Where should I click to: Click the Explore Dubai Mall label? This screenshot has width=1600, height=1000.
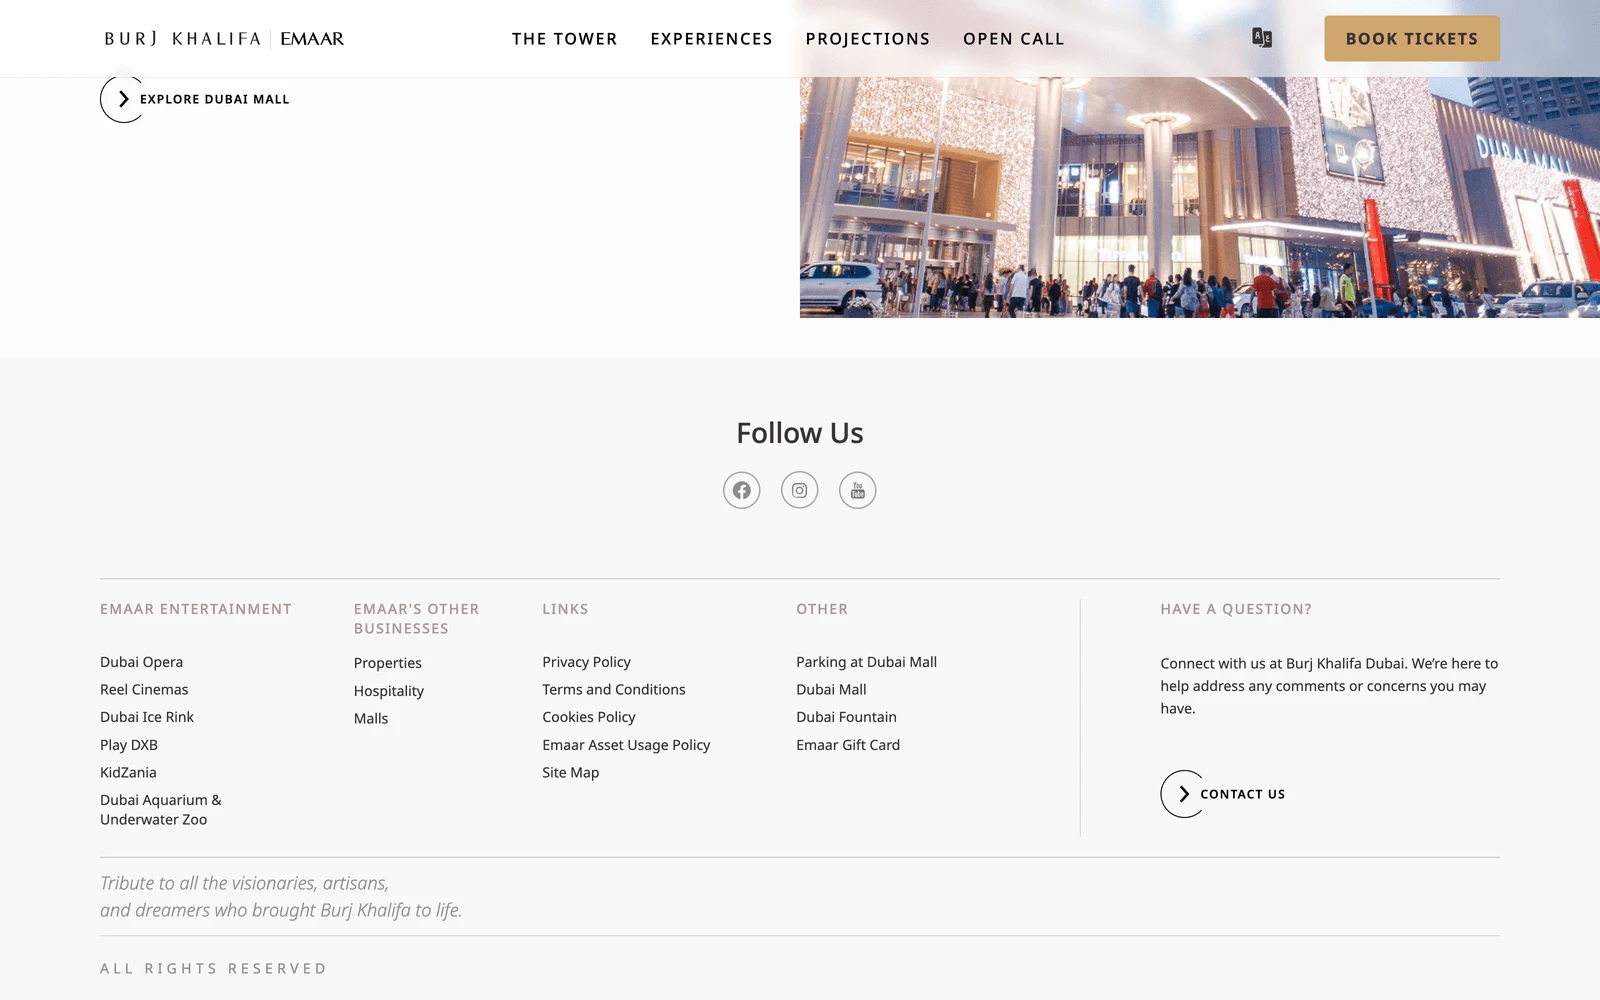click(215, 99)
